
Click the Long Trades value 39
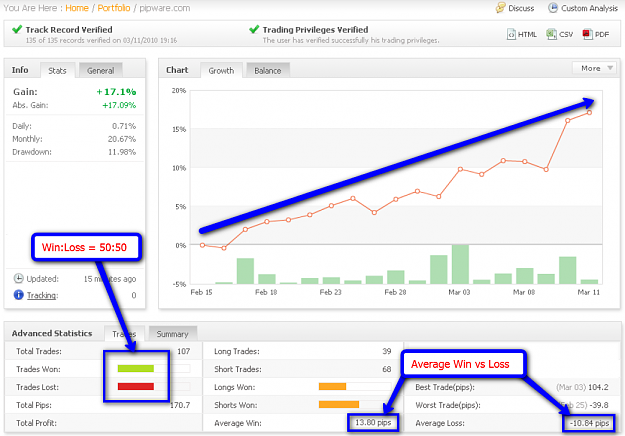(387, 351)
